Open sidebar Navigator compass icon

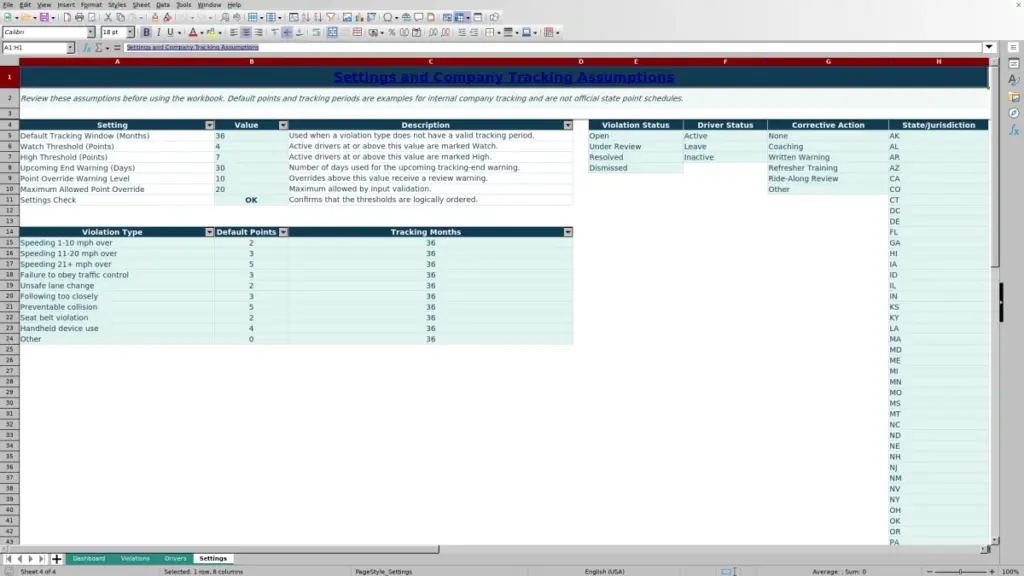pos(1014,113)
